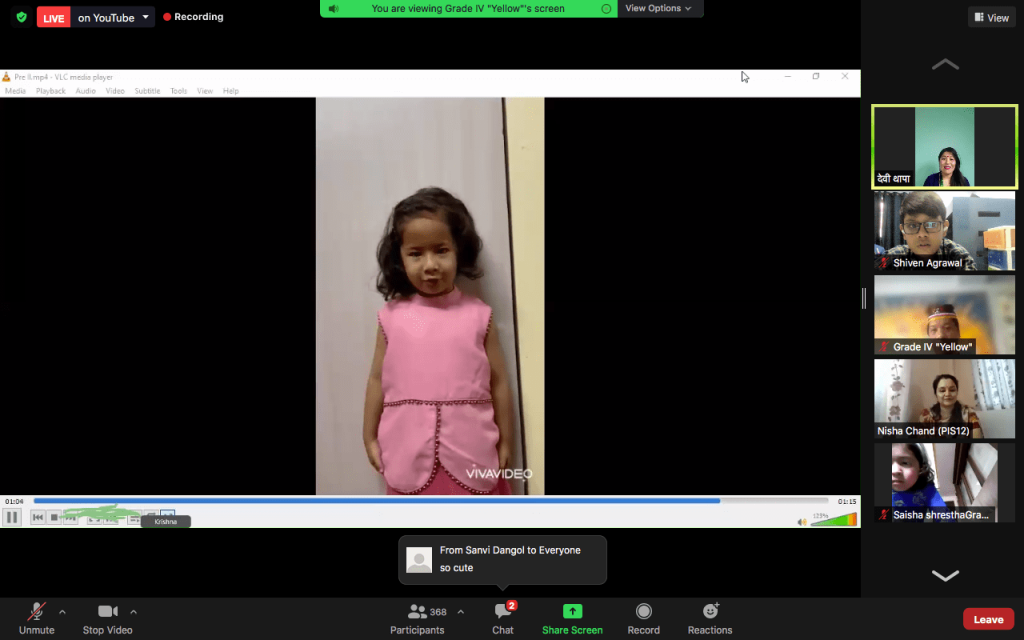This screenshot has width=1024, height=640.
Task: Open the Participants panel
Action: (417, 617)
